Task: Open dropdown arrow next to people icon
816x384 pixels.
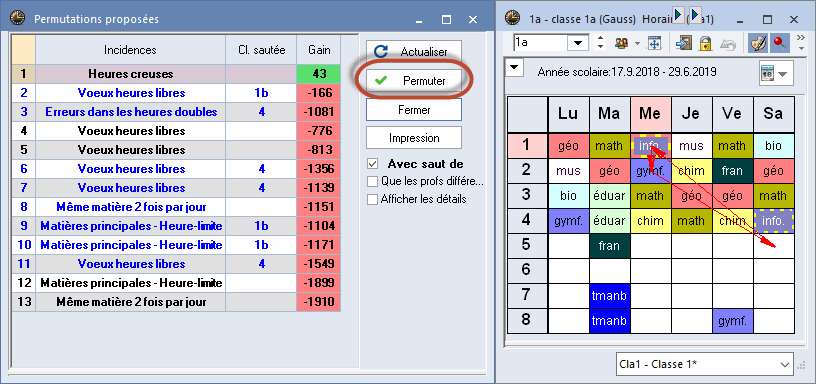Action: (x=637, y=44)
